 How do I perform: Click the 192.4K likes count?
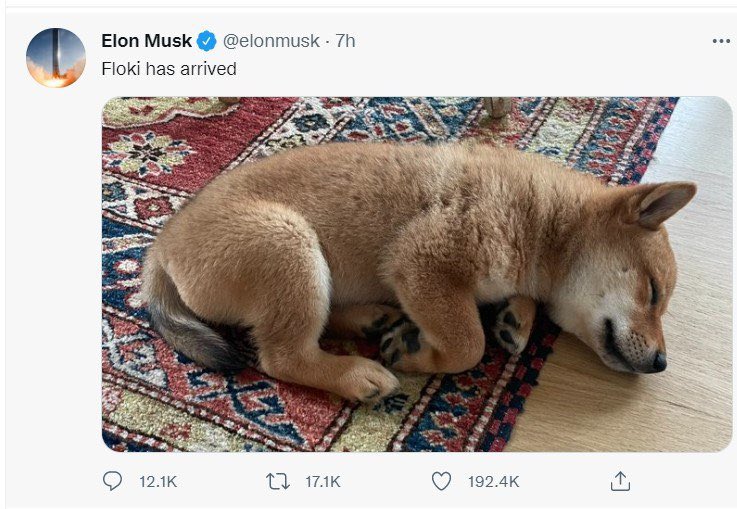[x=493, y=482]
